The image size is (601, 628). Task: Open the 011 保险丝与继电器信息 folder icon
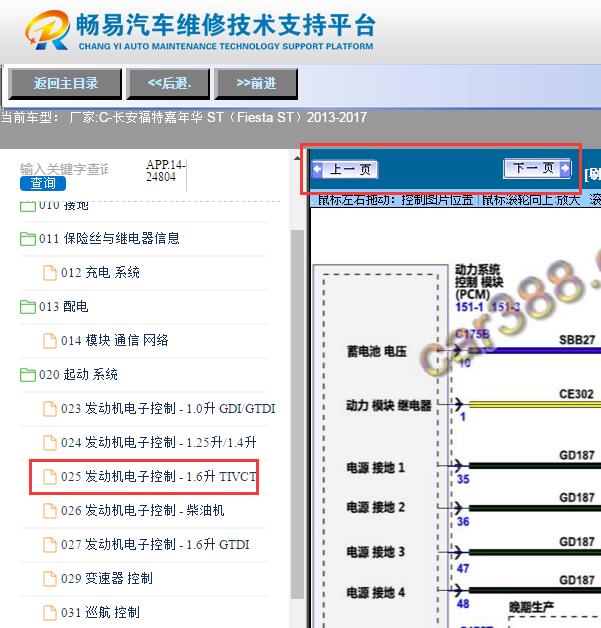point(28,239)
